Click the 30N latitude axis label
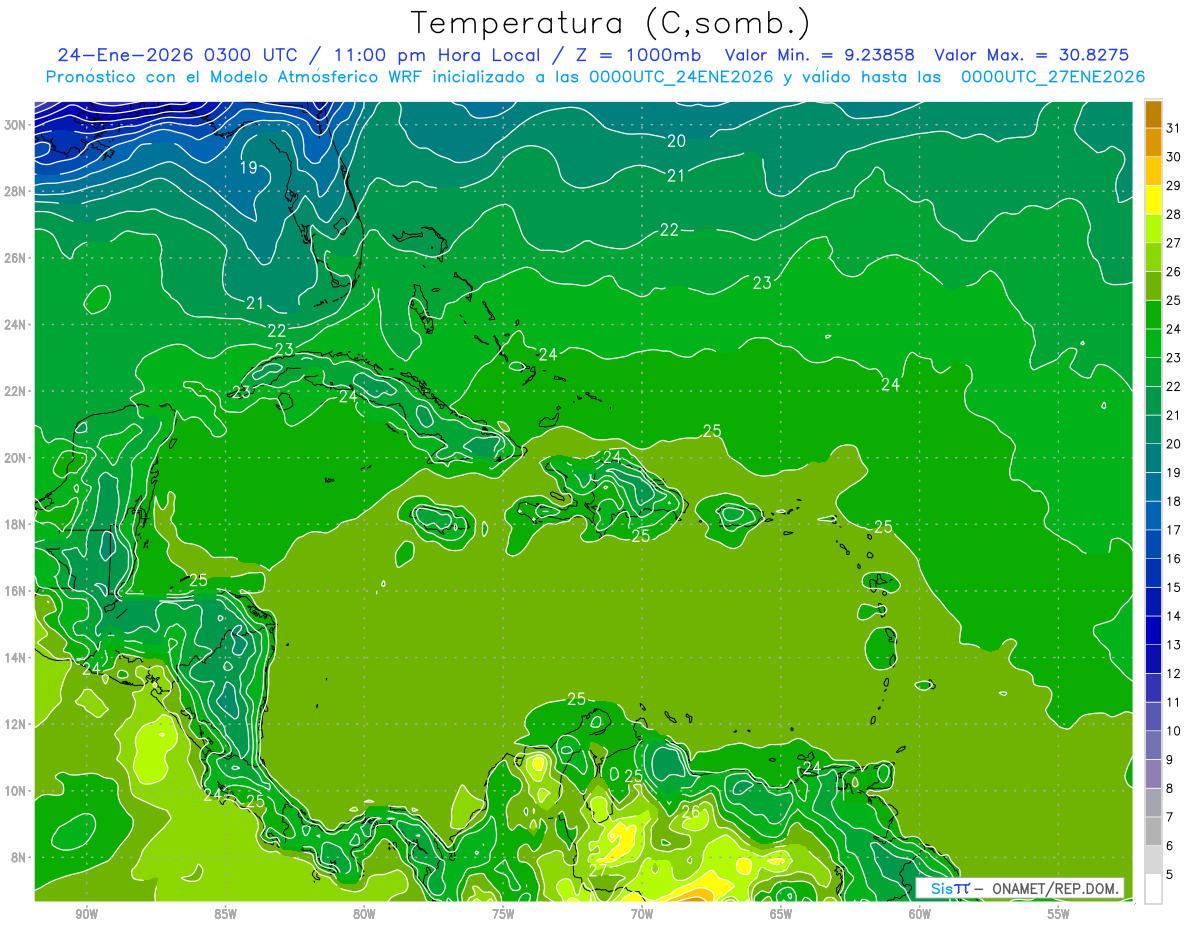Screen dimensions: 1200x927 click(14, 125)
